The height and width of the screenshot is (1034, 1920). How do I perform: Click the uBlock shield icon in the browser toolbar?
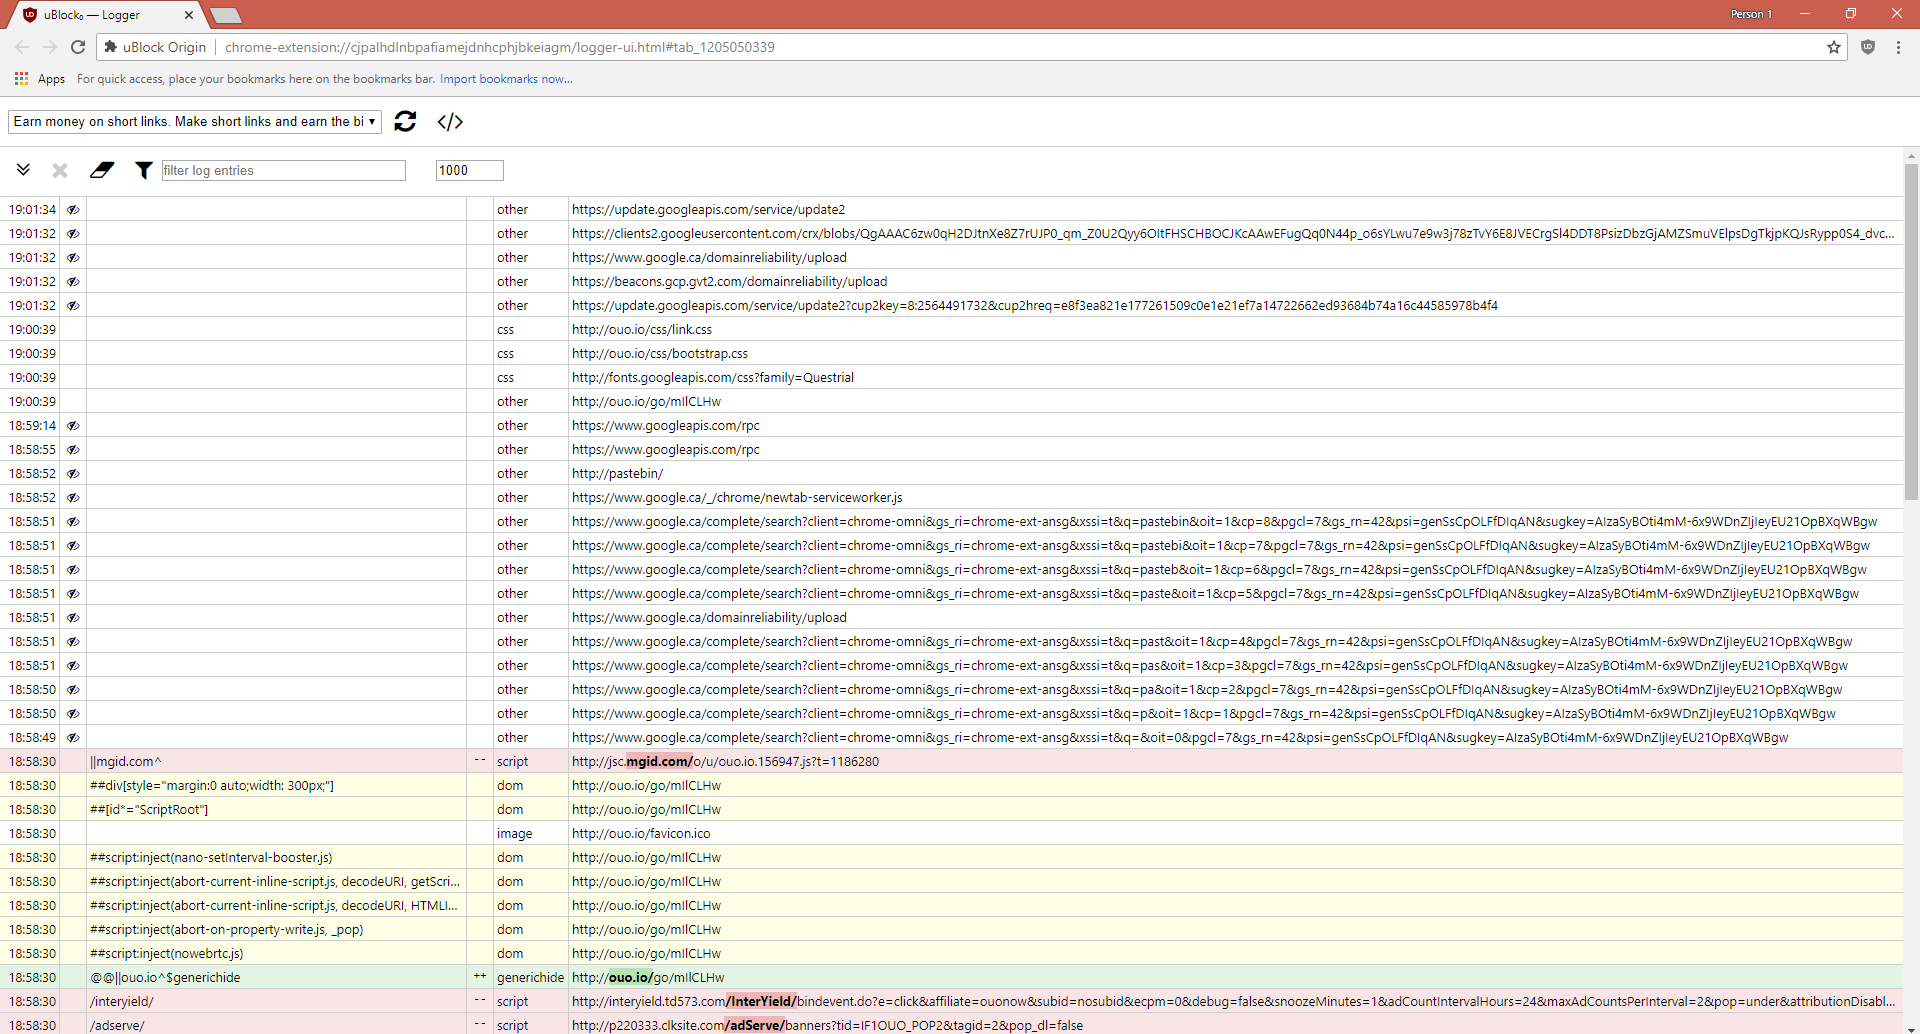pos(1868,47)
